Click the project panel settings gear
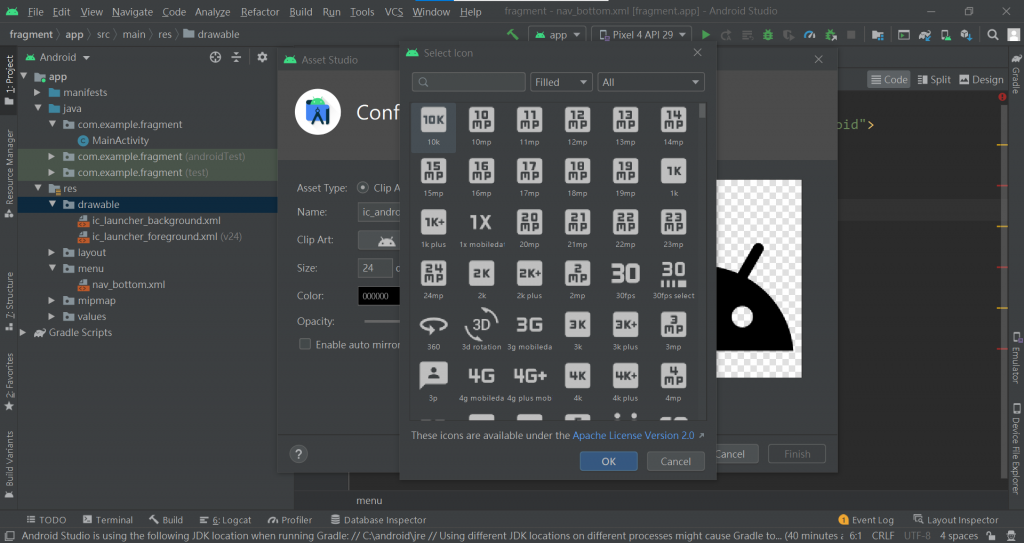Screen dimensions: 1024x543 pos(262,58)
